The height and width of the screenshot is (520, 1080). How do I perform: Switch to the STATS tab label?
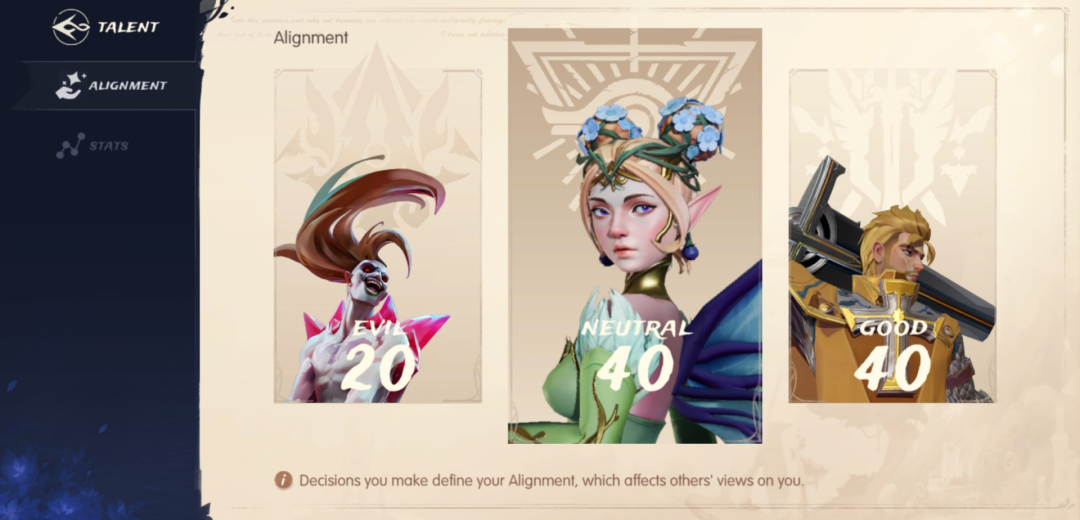[108, 146]
